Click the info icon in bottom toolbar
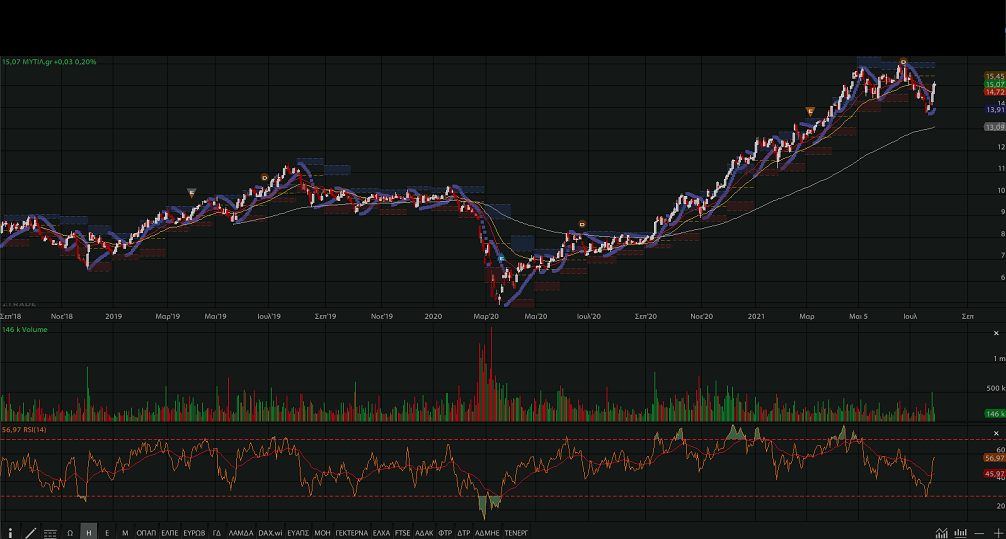The height and width of the screenshot is (539, 1006). click(x=11, y=533)
